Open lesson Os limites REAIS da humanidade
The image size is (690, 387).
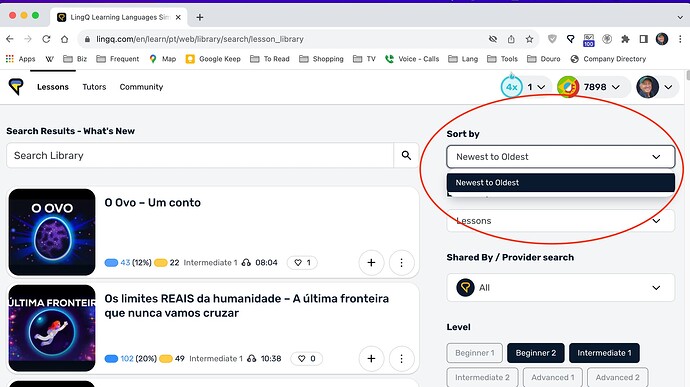pos(246,306)
